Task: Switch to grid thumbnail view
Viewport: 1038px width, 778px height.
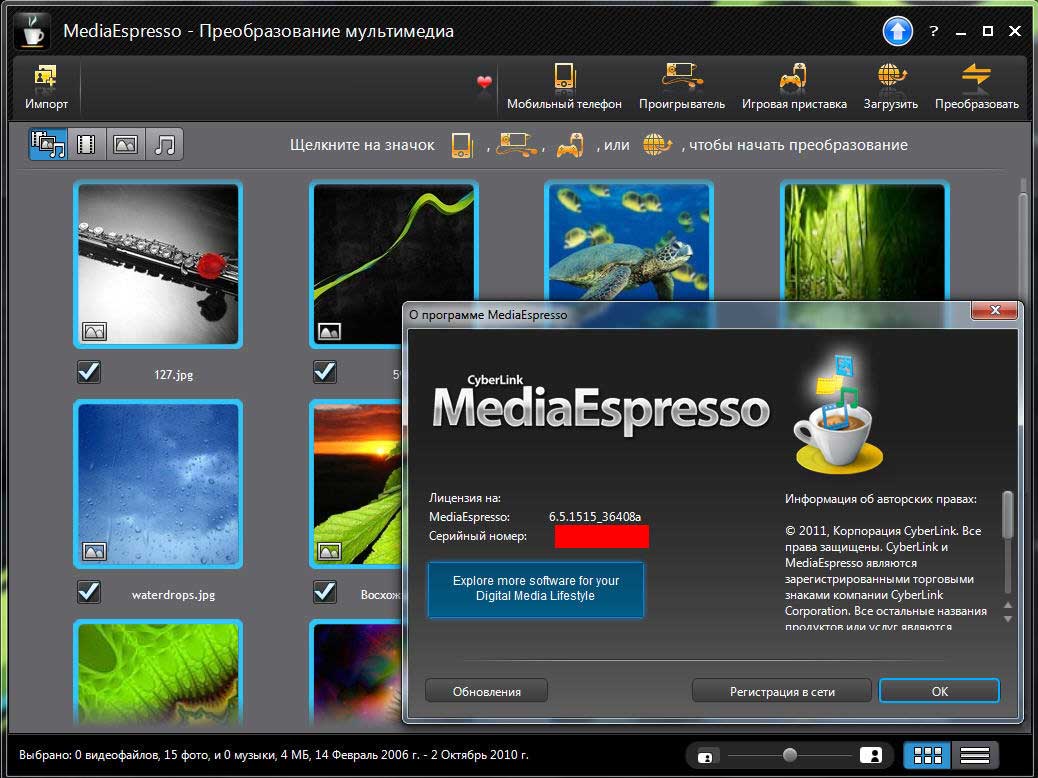Action: (x=927, y=755)
